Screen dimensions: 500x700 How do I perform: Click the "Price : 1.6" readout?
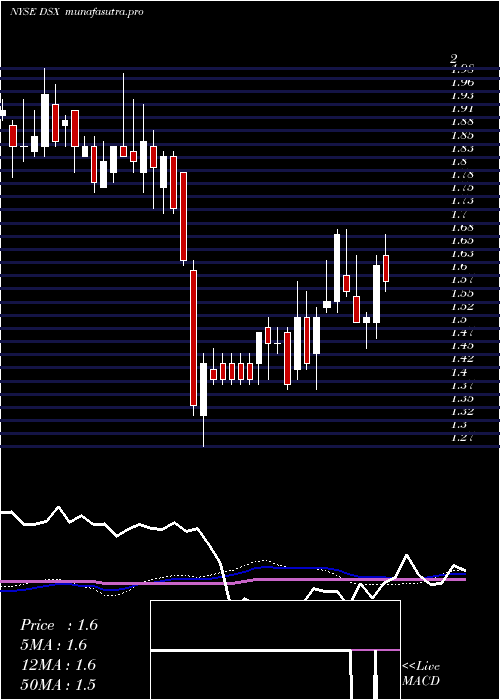pyautogui.click(x=58, y=625)
